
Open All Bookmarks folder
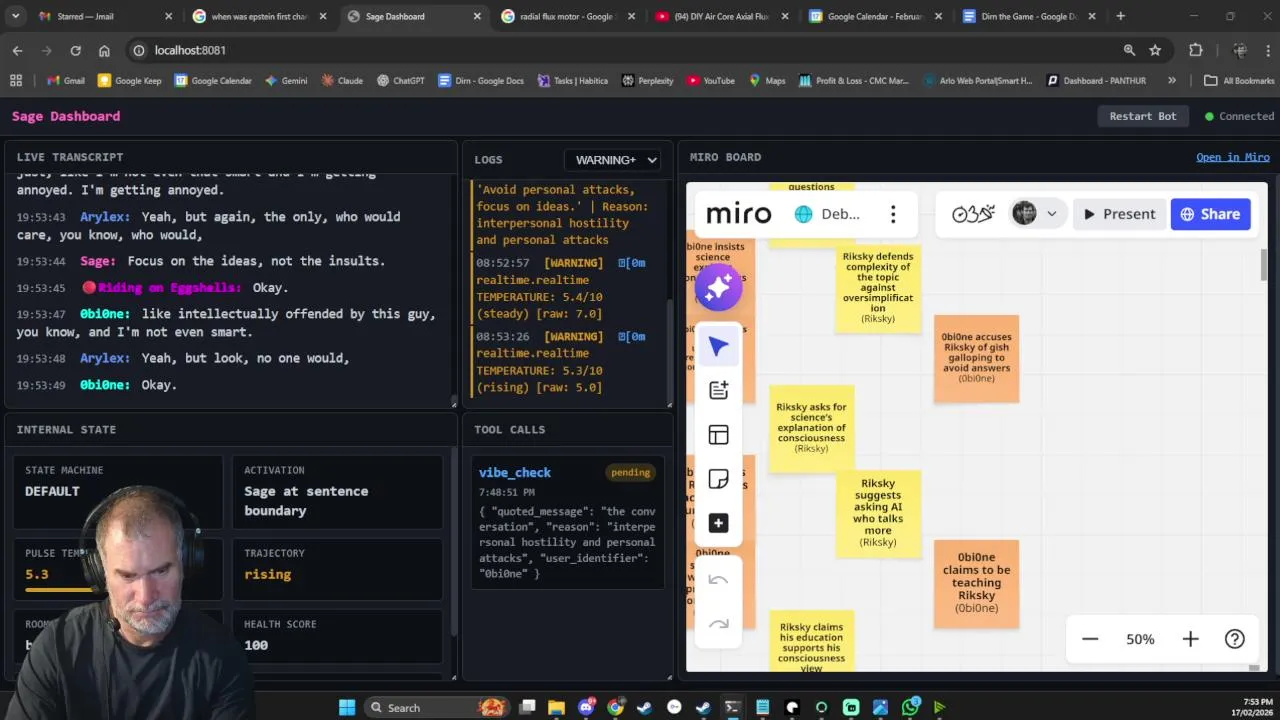[1239, 81]
